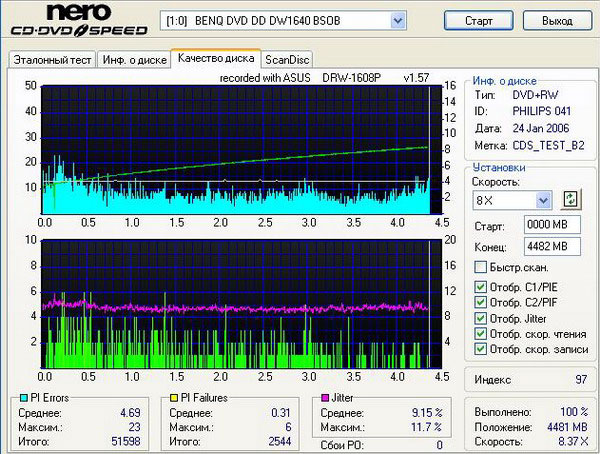Toggle the Быстр.скан. checkbox
This screenshot has width=600, height=454.
click(x=480, y=267)
